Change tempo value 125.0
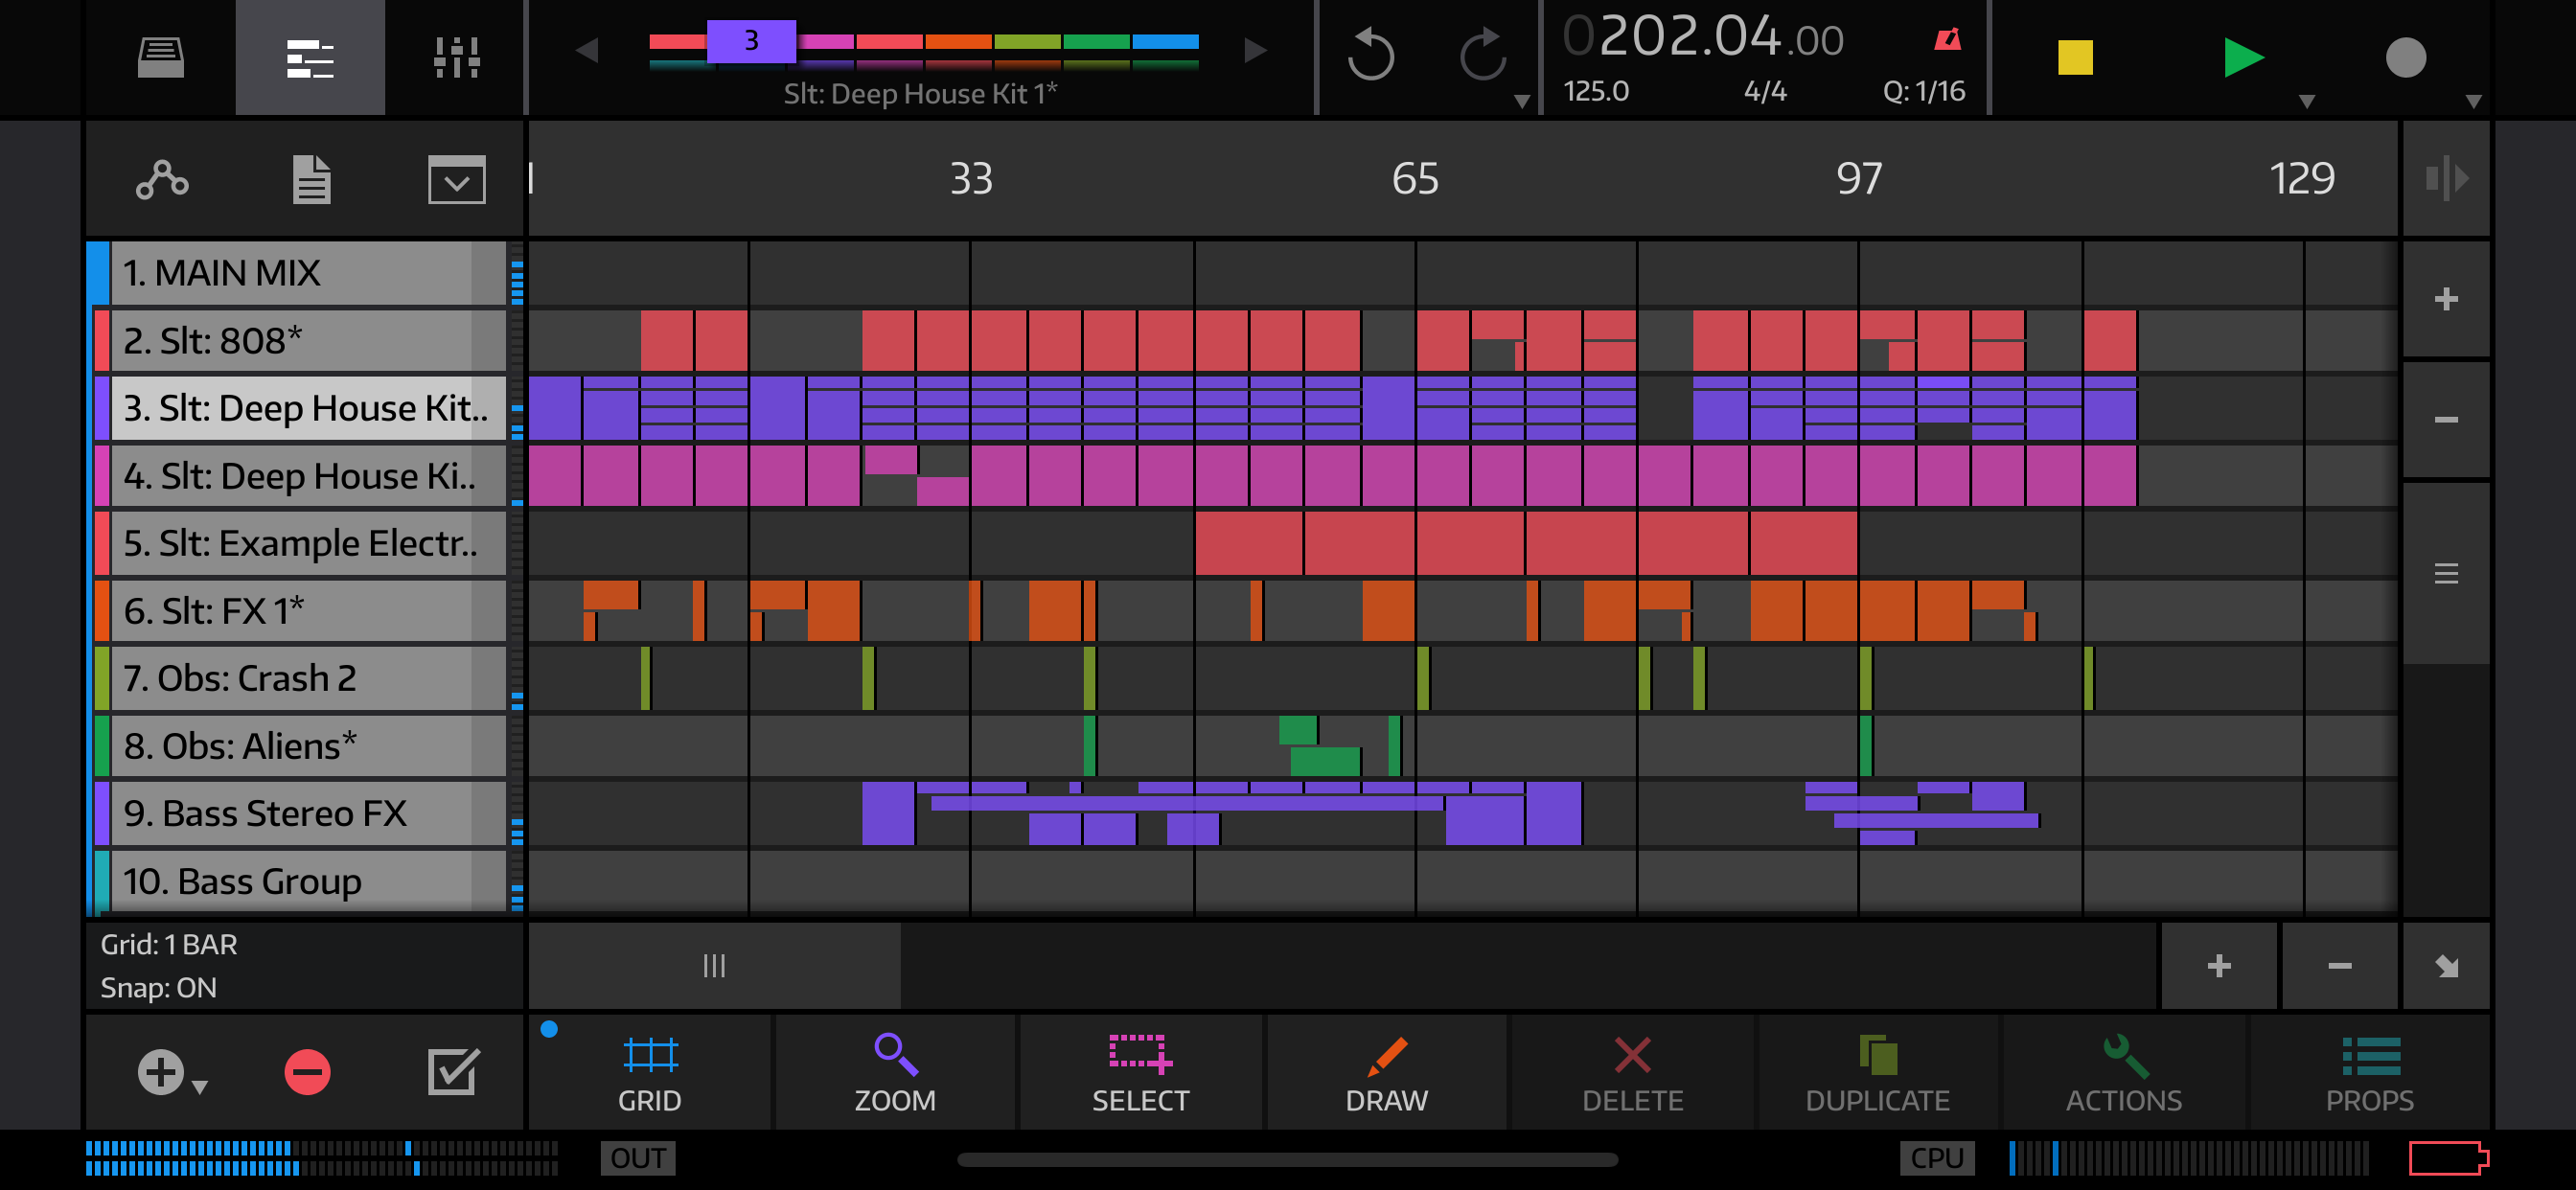The width and height of the screenshot is (2576, 1190). coord(1596,91)
